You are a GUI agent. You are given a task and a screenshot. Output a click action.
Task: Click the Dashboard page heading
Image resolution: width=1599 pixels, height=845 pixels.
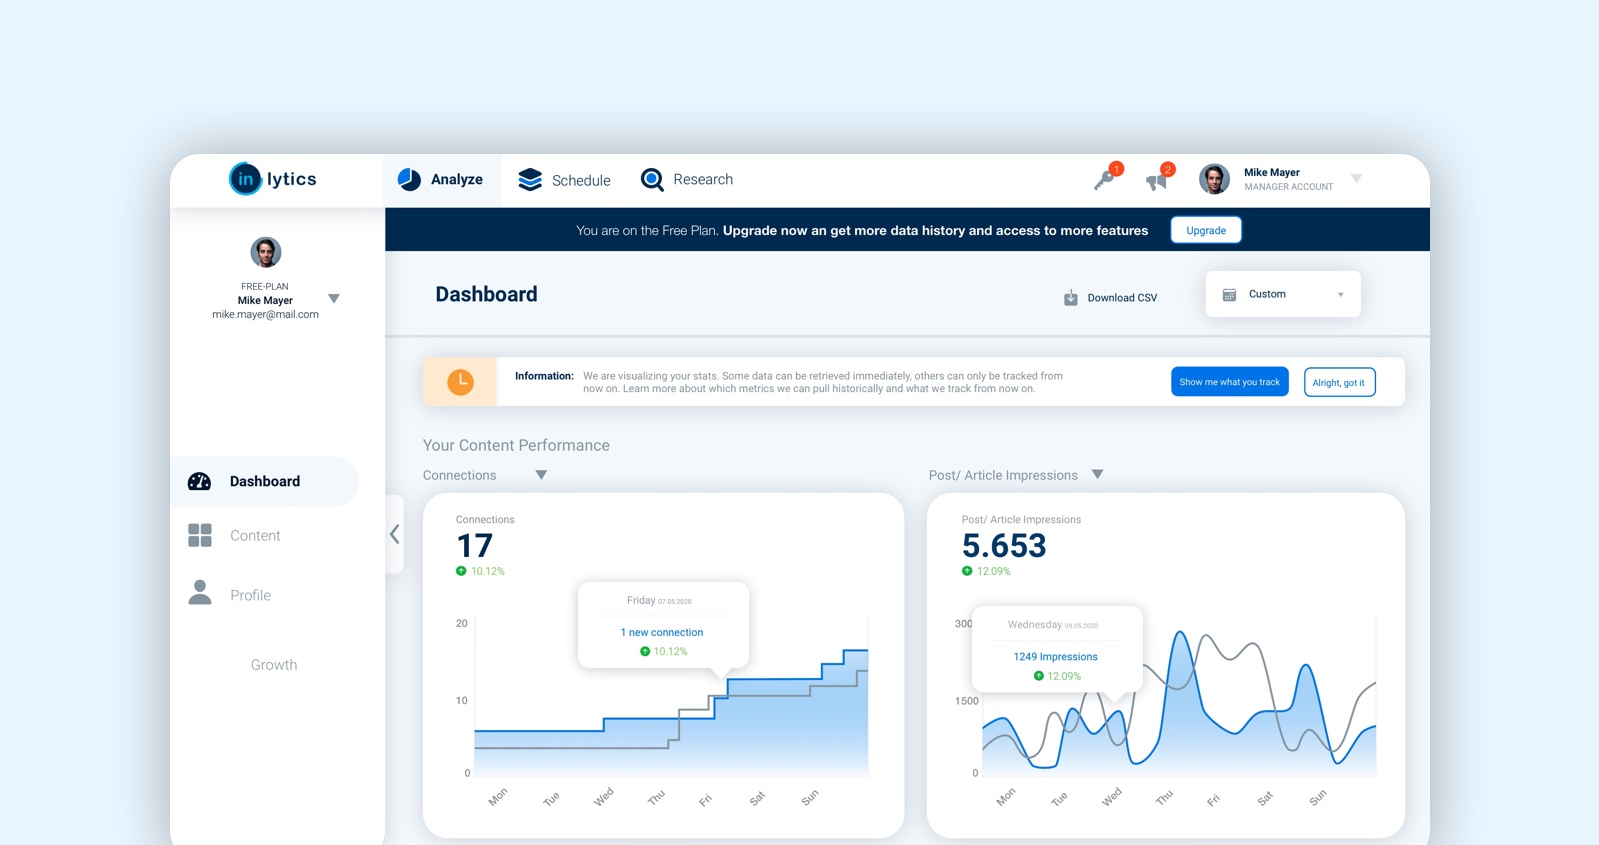[x=486, y=294]
